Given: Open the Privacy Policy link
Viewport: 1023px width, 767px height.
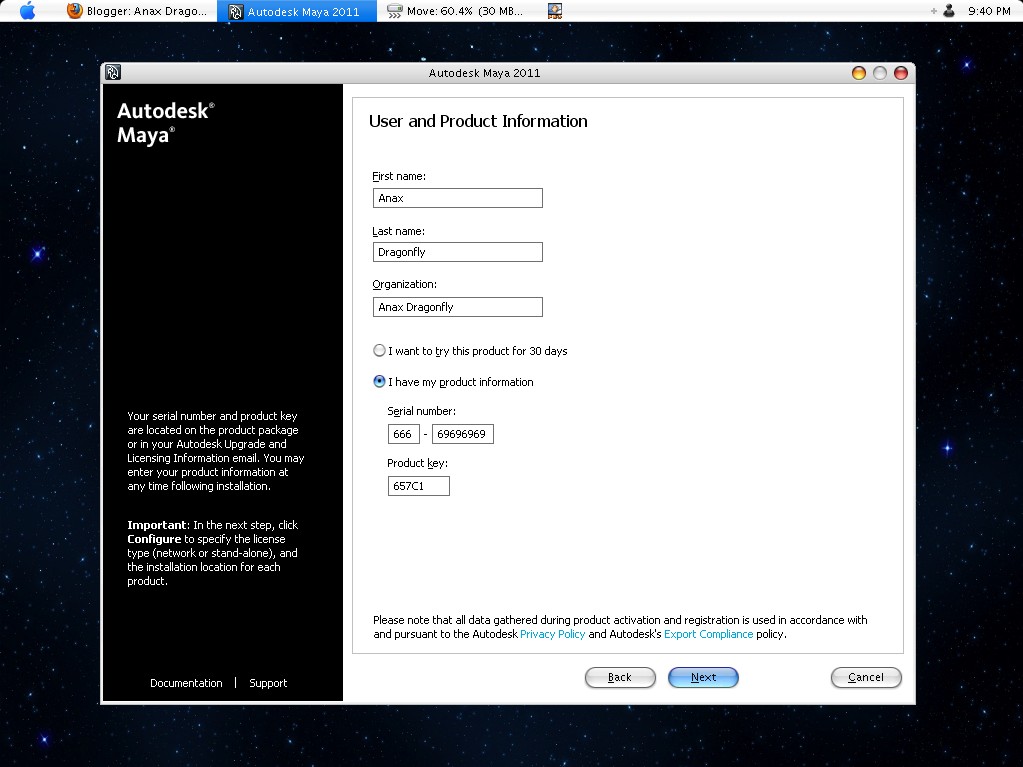Looking at the screenshot, I should [553, 634].
